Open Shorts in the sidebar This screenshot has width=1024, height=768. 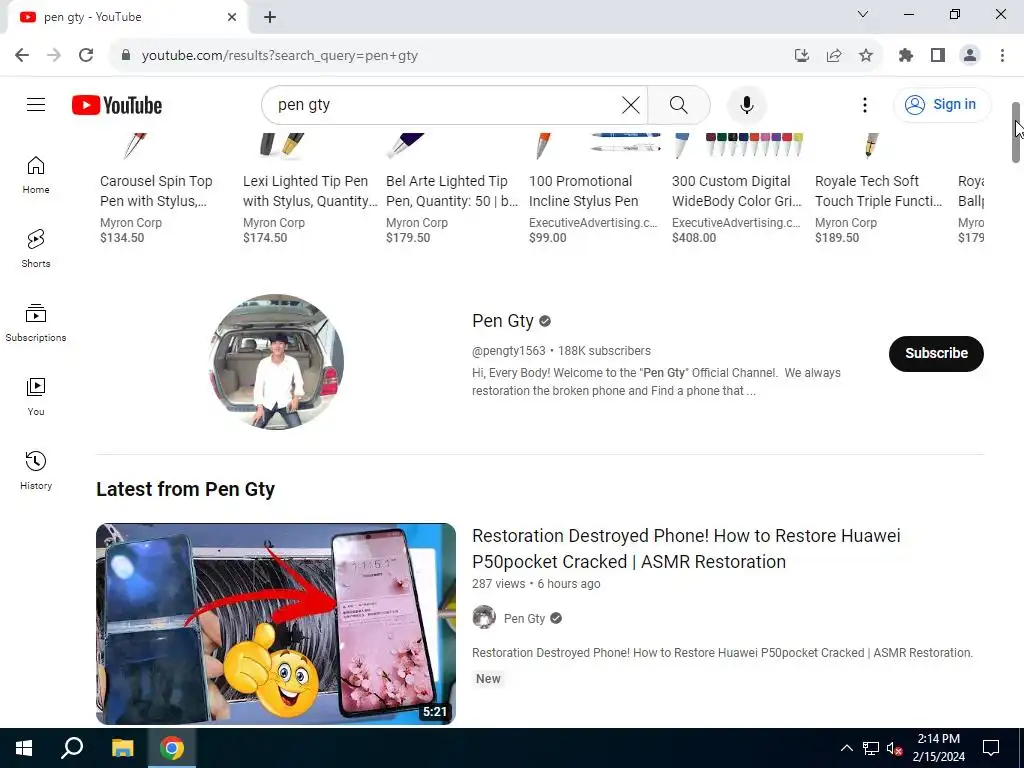pyautogui.click(x=36, y=249)
